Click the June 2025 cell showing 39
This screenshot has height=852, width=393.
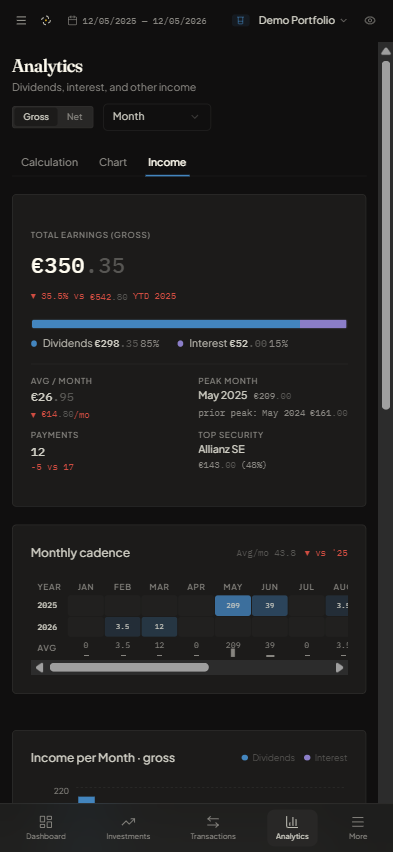[x=270, y=605]
